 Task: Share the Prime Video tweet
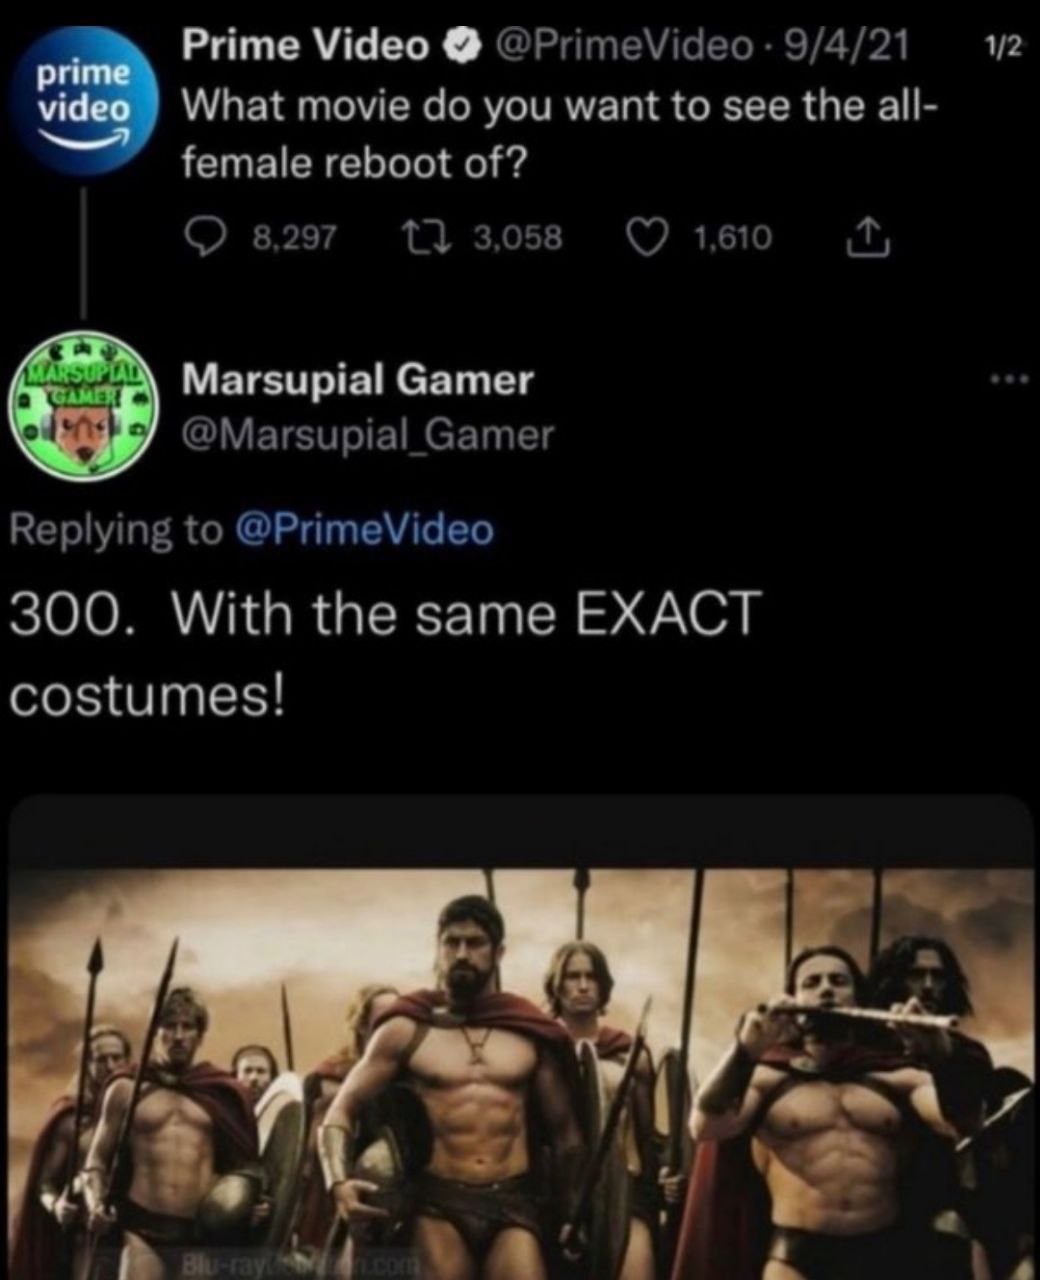tap(868, 236)
